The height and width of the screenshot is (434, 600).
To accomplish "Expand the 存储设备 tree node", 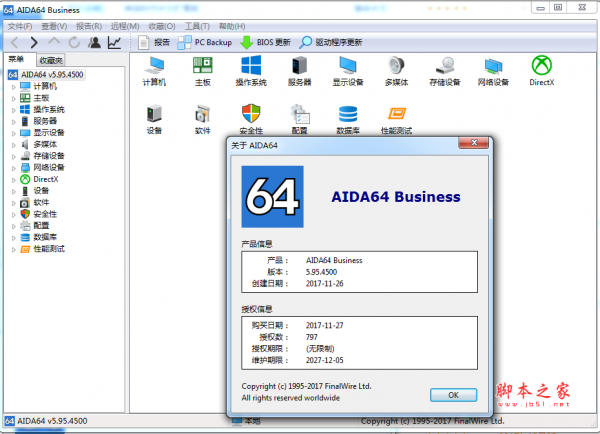I will point(13,157).
